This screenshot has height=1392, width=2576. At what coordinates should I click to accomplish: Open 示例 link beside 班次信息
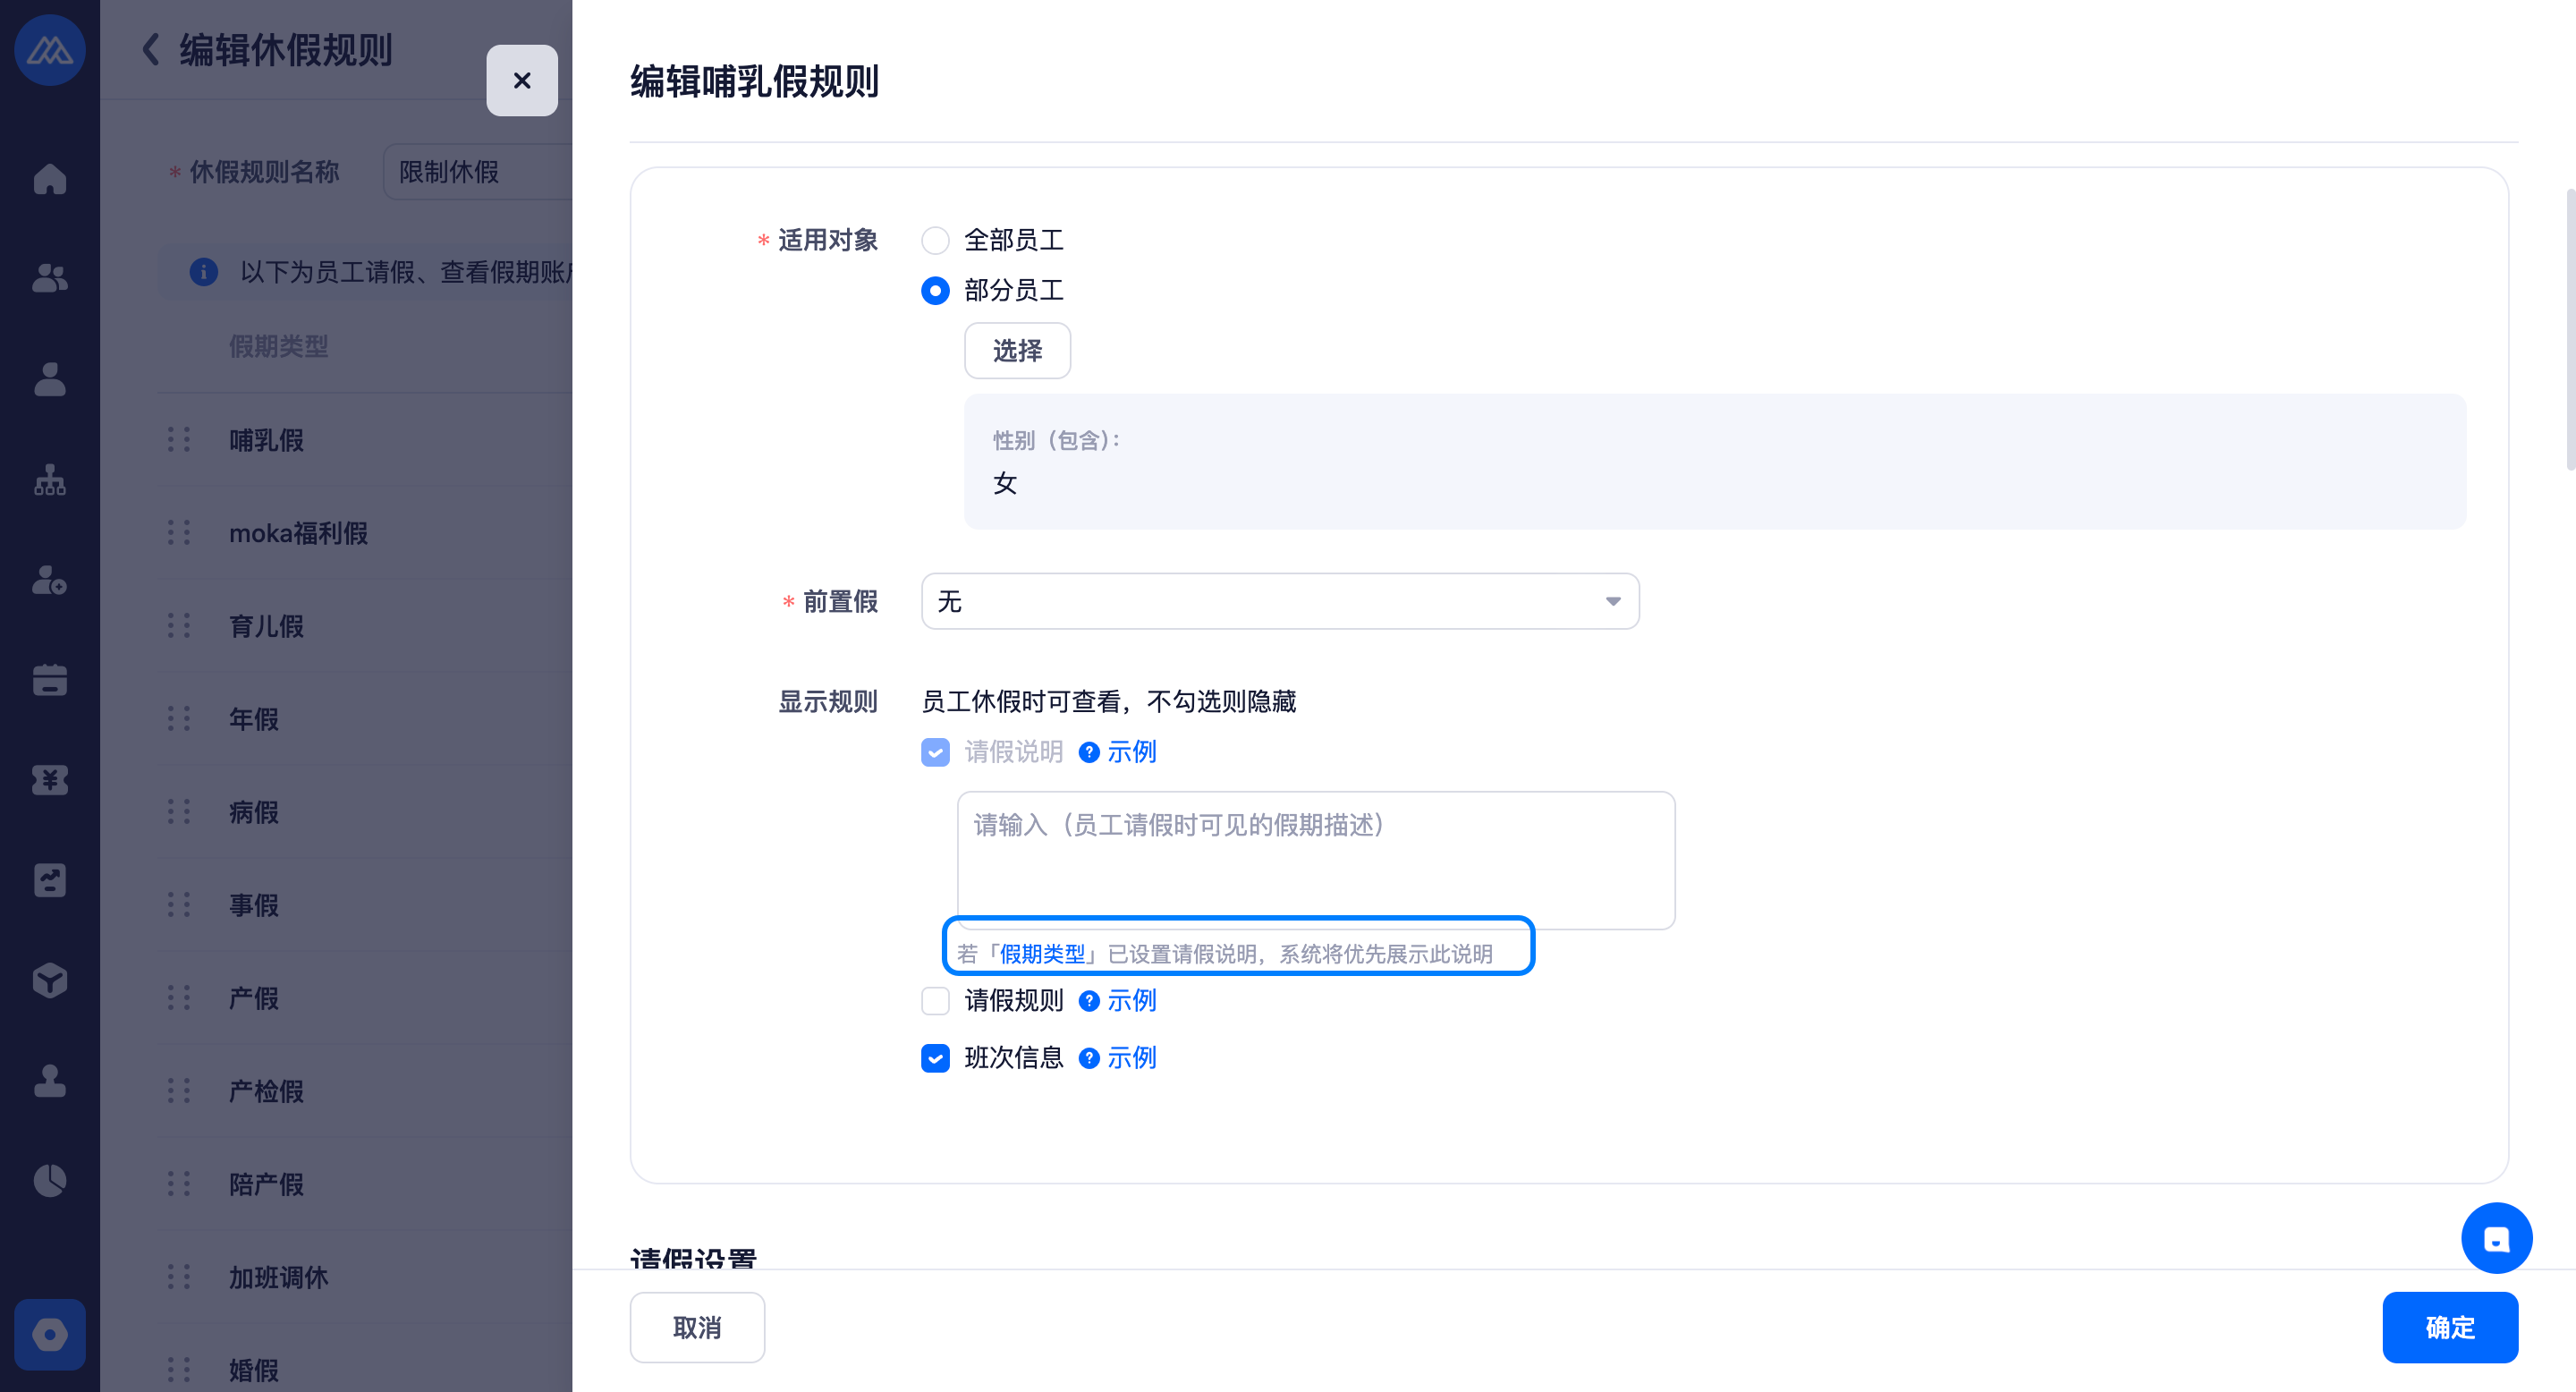[1132, 1058]
